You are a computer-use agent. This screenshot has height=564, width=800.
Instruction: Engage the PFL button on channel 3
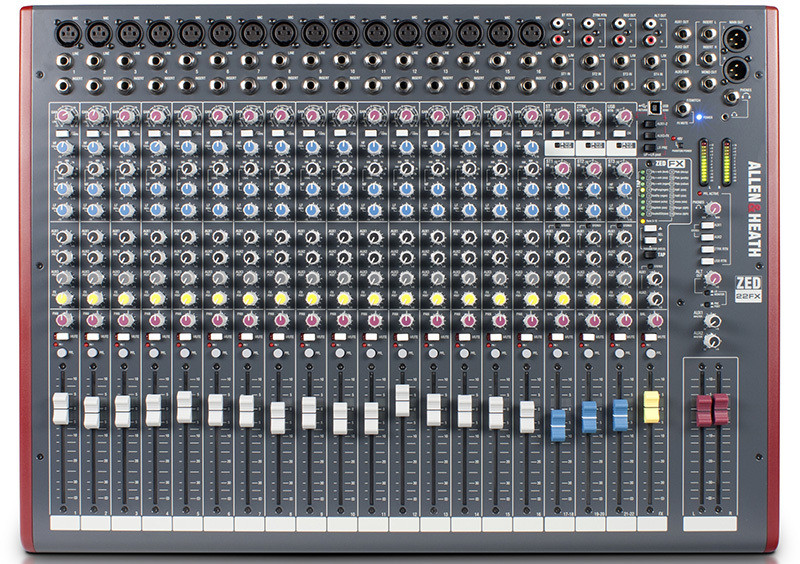(x=123, y=353)
